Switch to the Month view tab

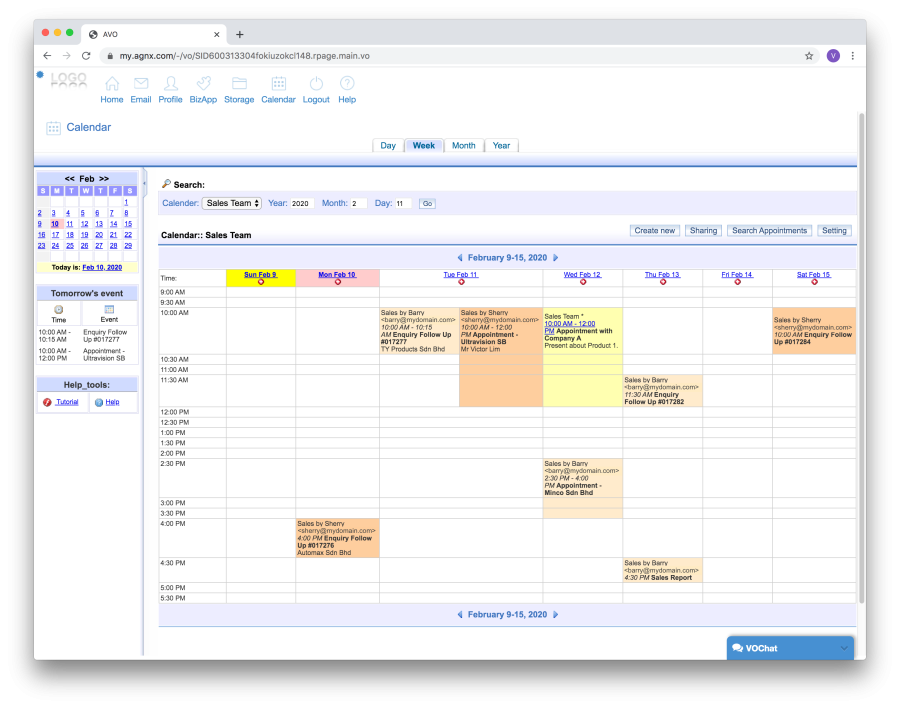pyautogui.click(x=463, y=146)
